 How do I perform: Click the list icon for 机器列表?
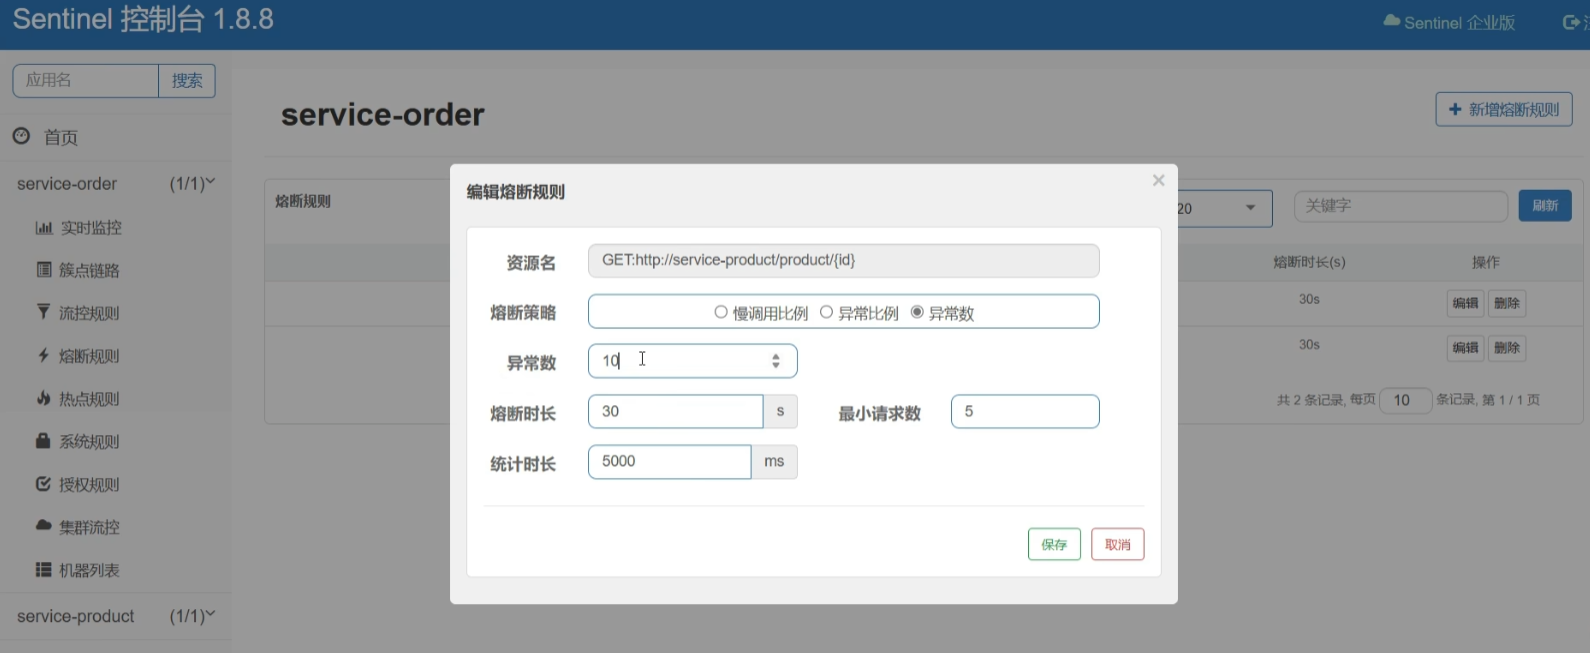(x=43, y=569)
